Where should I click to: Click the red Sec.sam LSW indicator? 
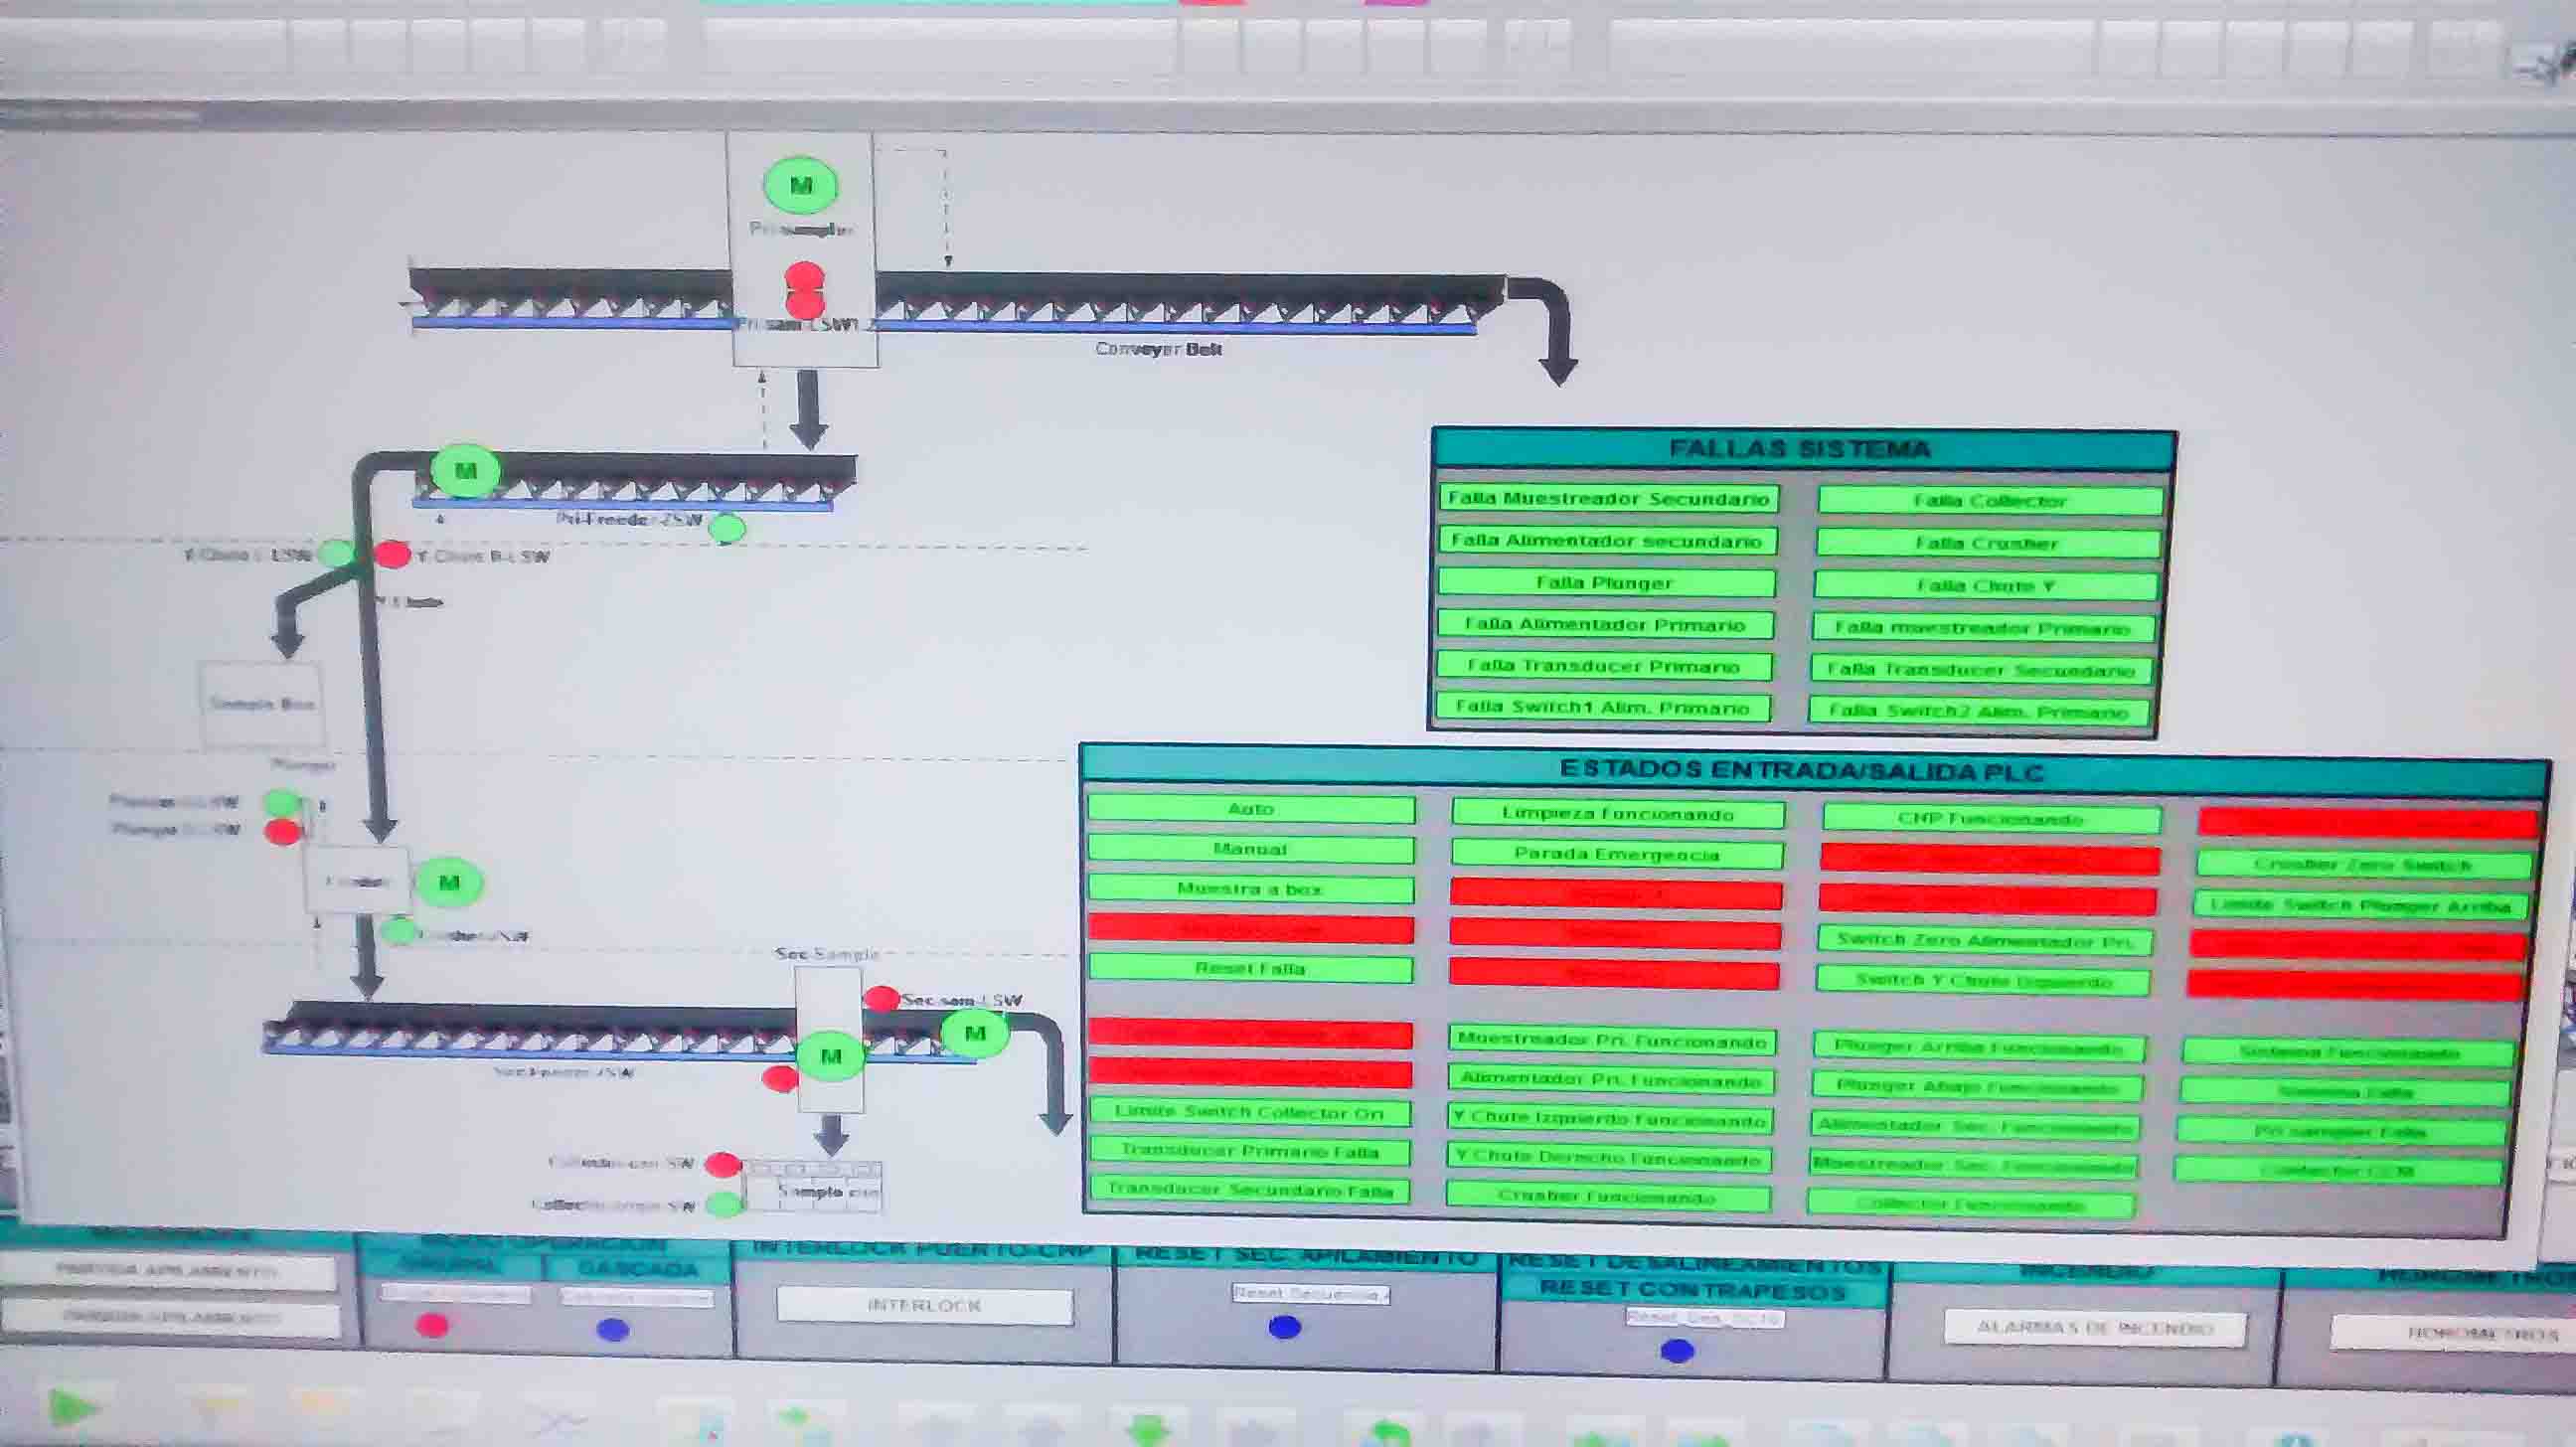(x=881, y=998)
